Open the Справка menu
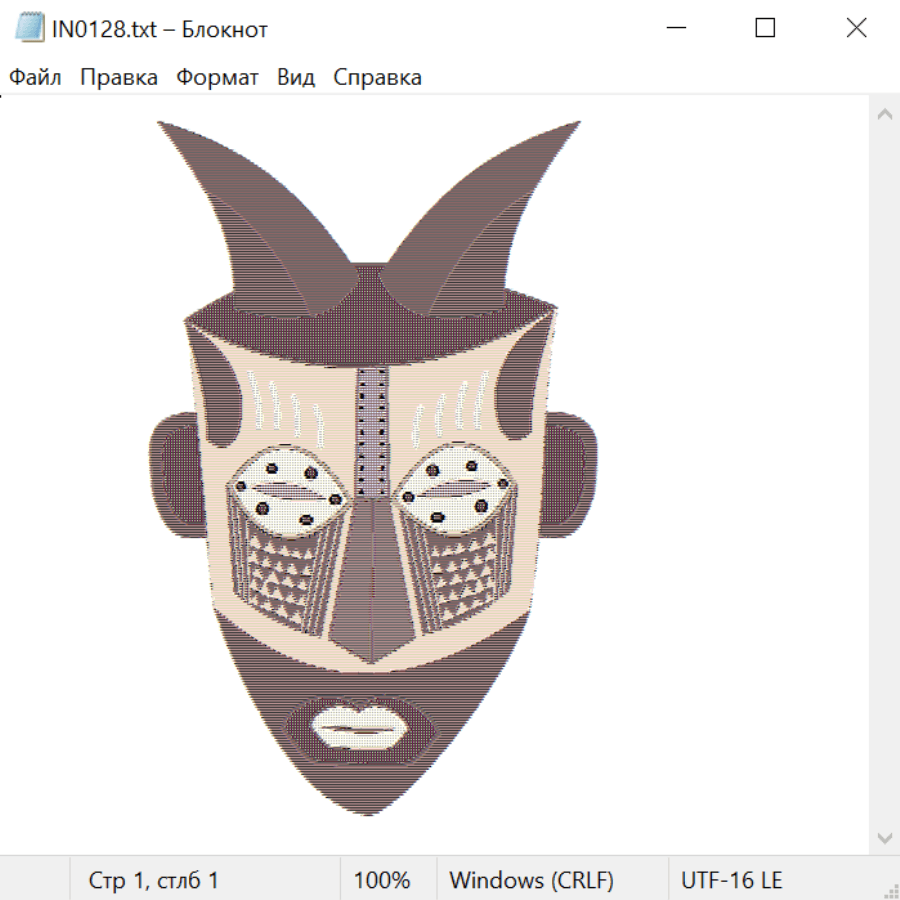900x900 pixels. click(x=377, y=78)
